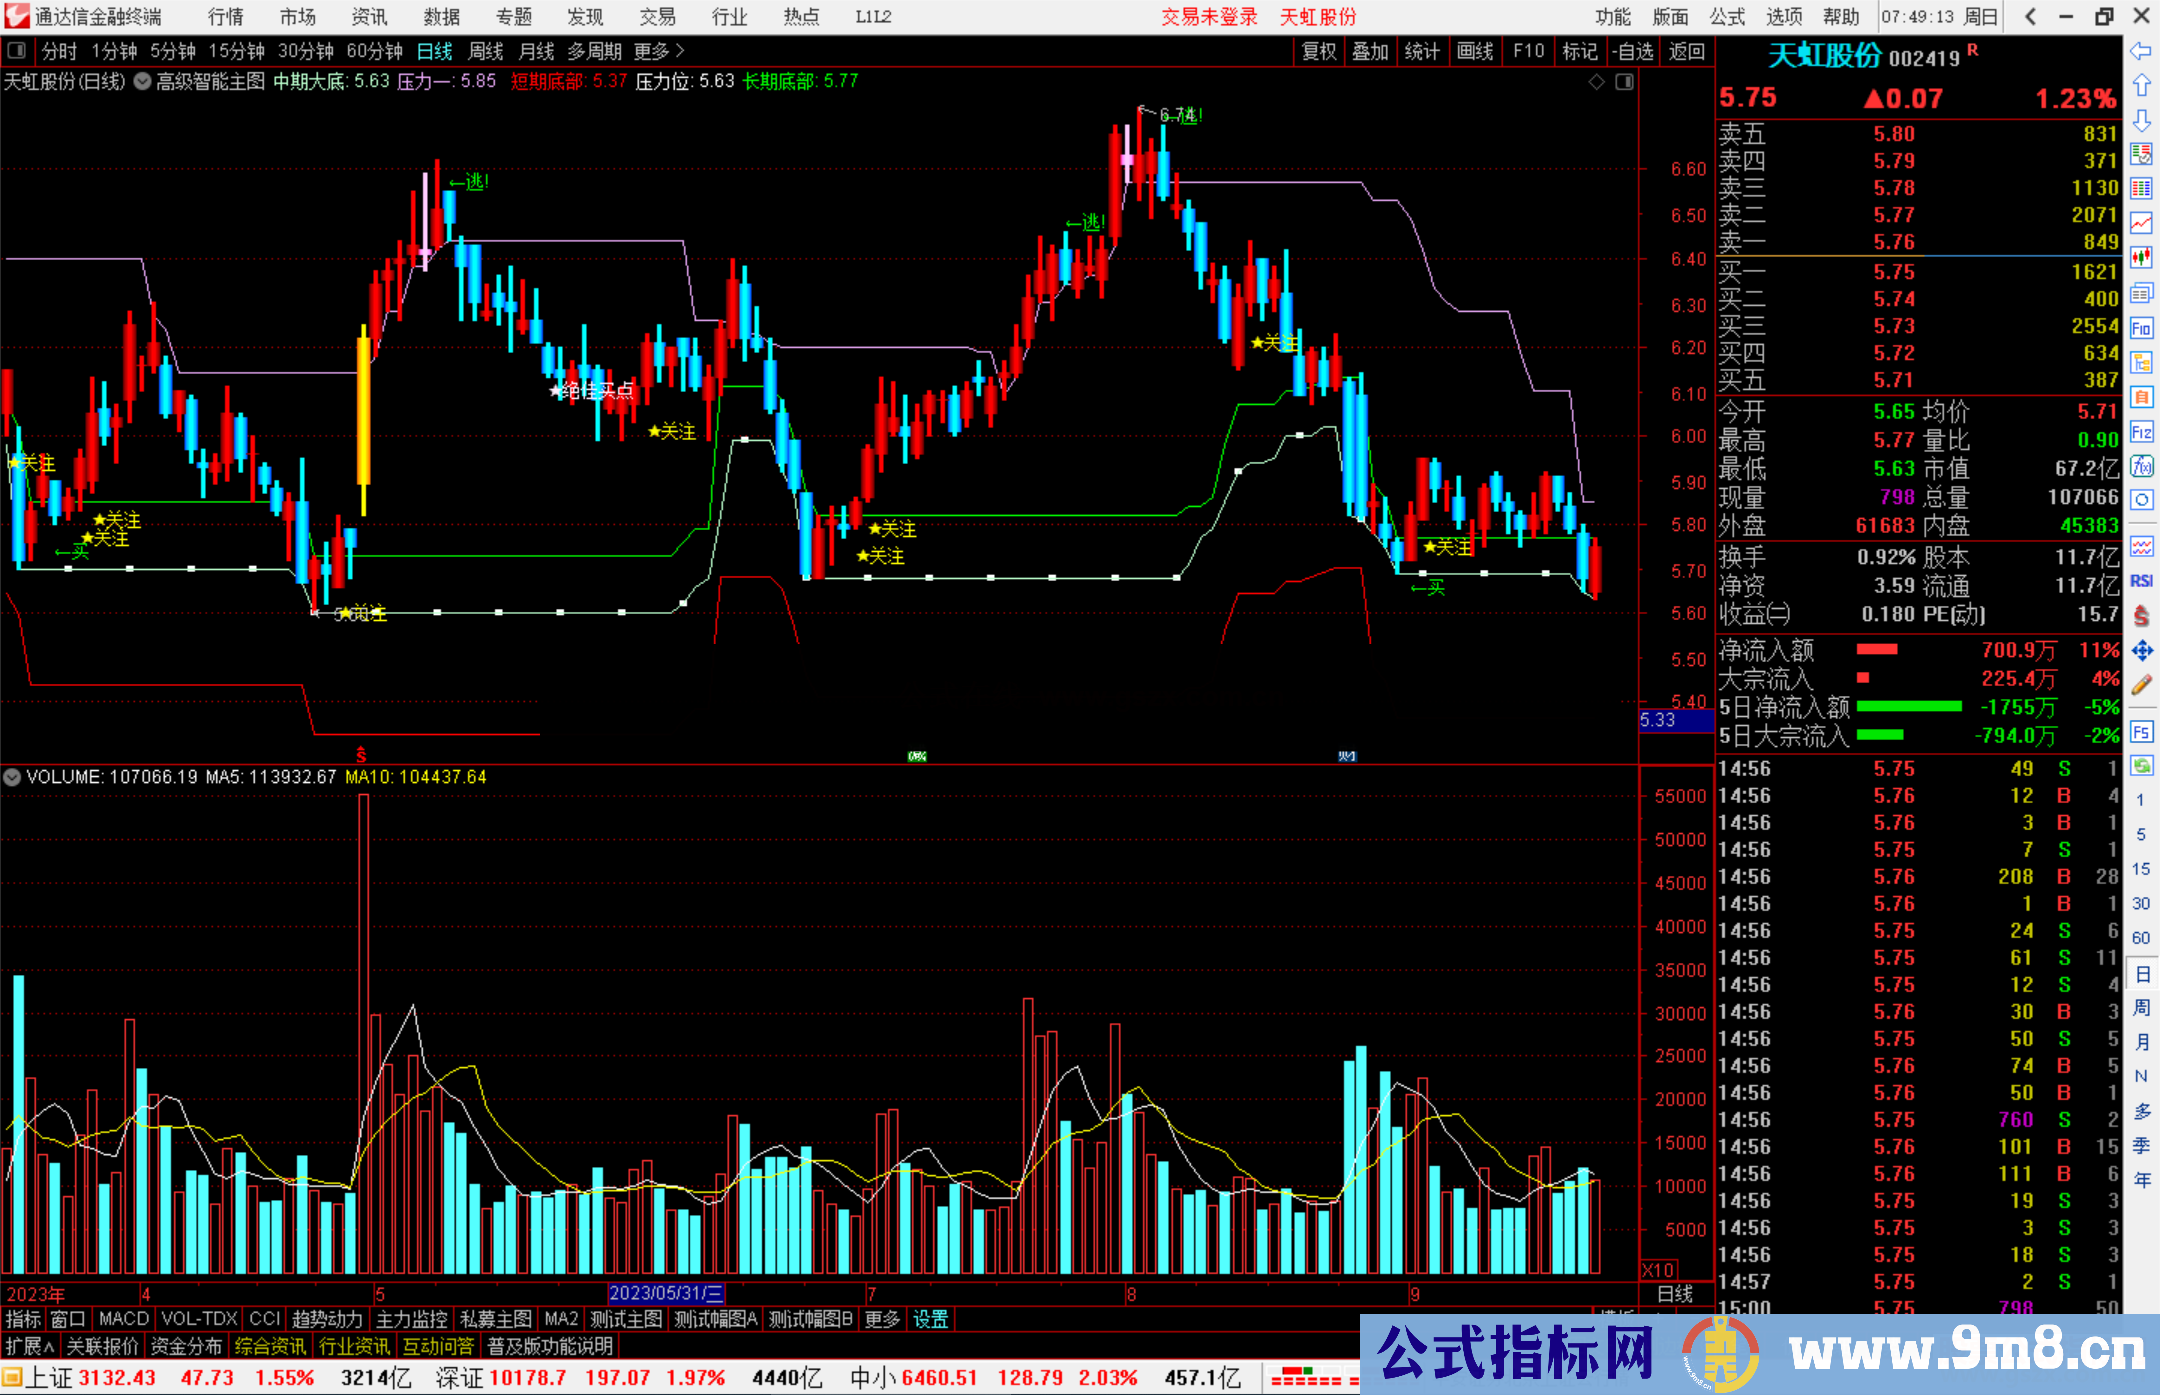Click the candlestick chart sidebar icon

[2141, 258]
